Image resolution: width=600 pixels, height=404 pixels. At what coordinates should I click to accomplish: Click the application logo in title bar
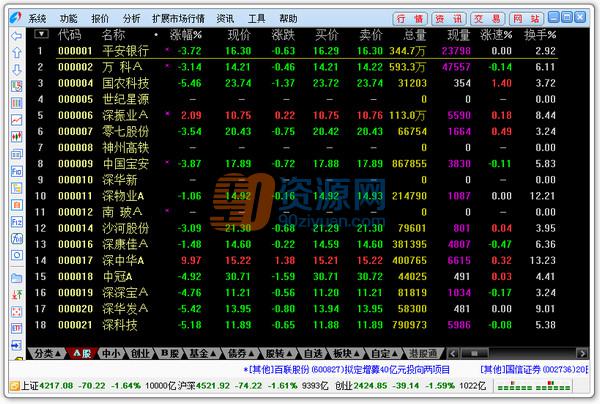click(x=16, y=18)
